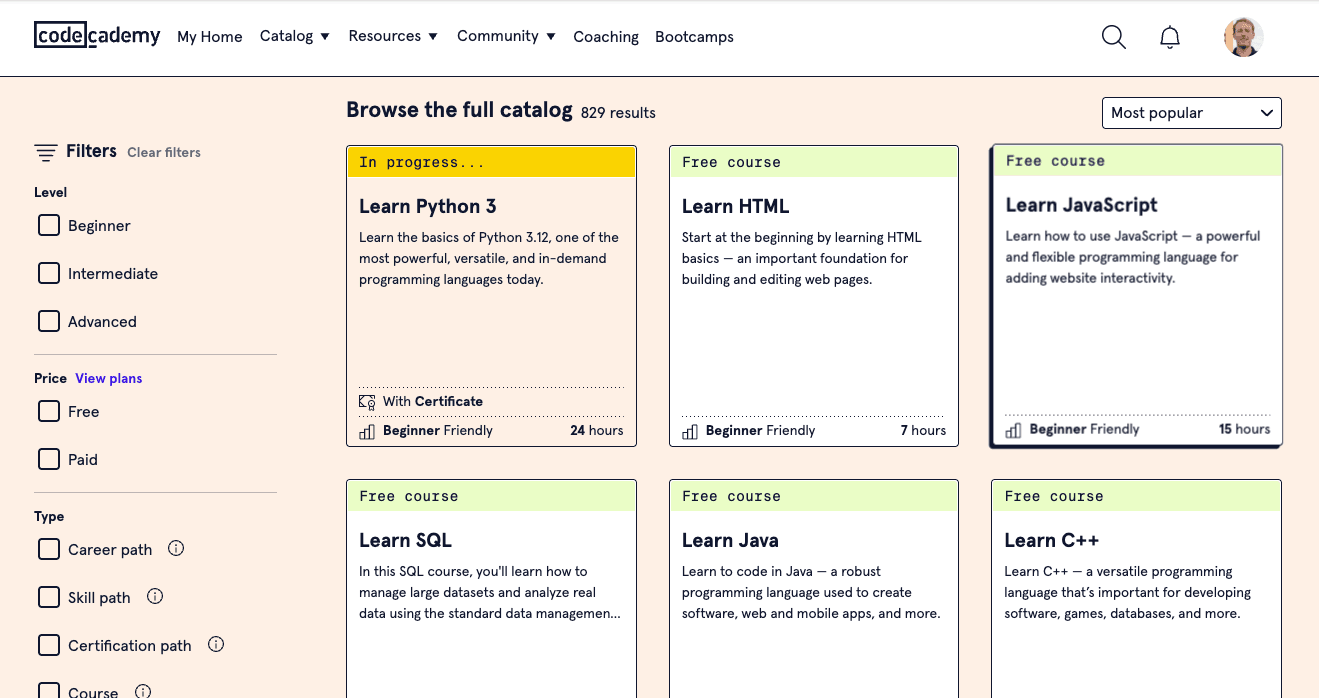
Task: Click the level bars icon on Learn HTML
Action: pos(690,431)
